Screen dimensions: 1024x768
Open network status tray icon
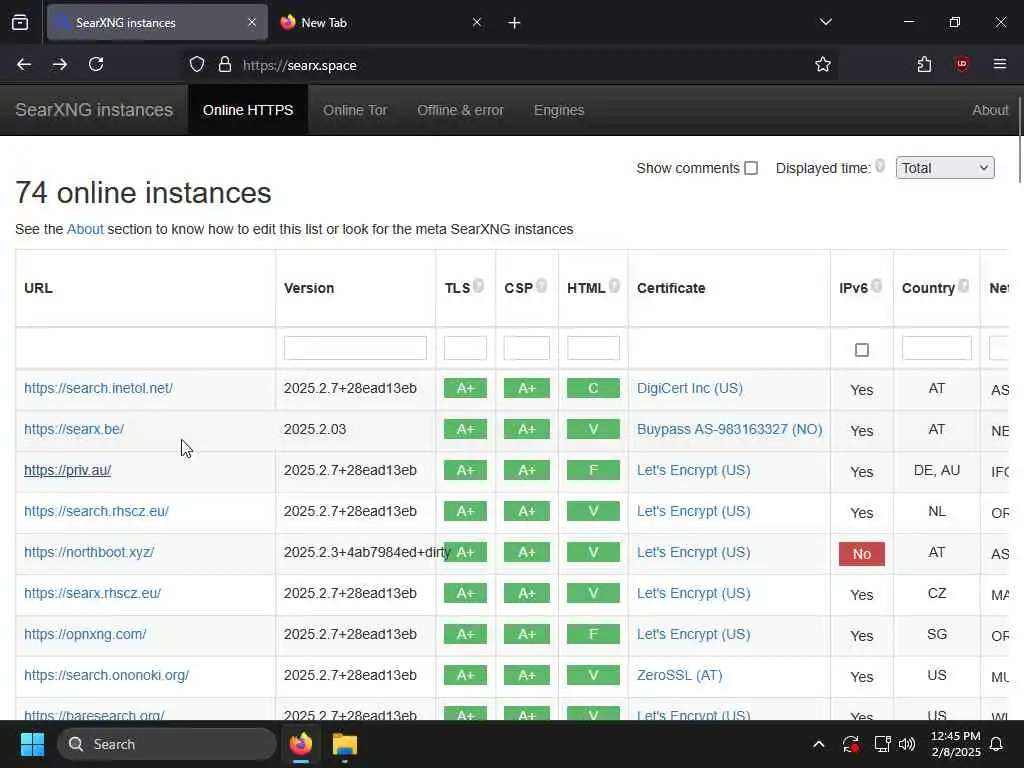882,744
